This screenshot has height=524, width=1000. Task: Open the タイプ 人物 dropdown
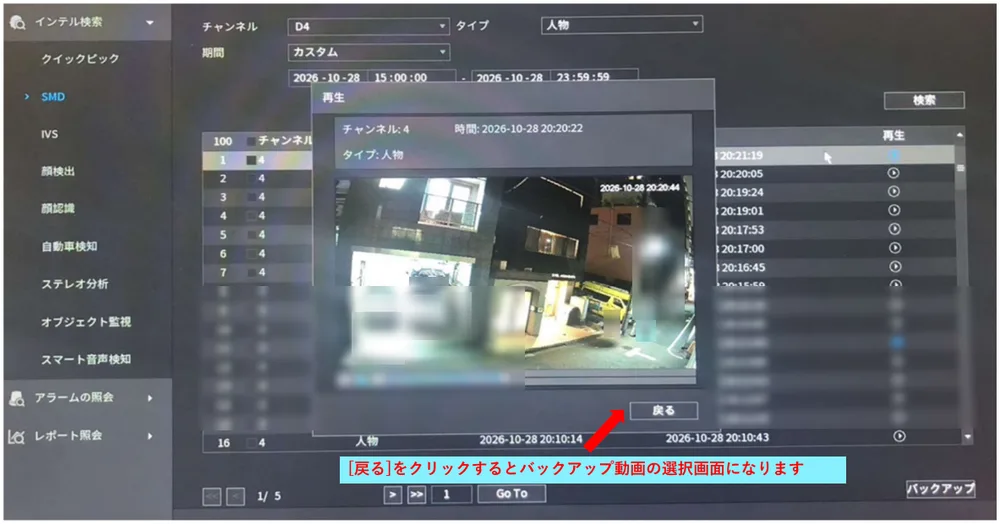click(622, 25)
